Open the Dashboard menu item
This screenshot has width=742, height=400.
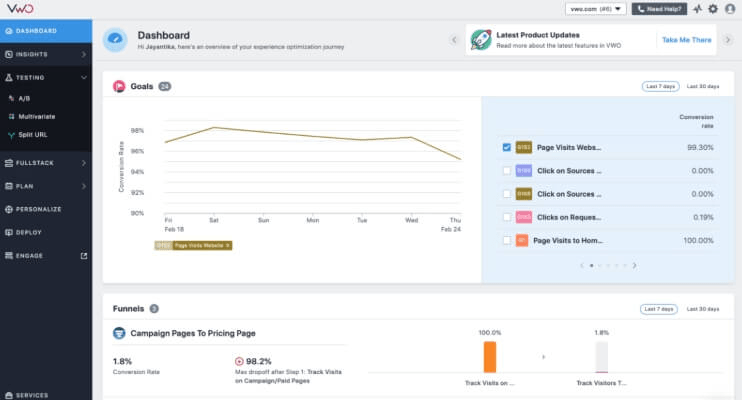[46, 31]
